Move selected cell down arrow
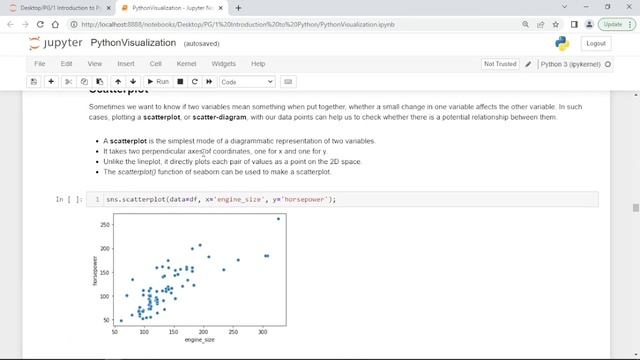 pos(133,82)
